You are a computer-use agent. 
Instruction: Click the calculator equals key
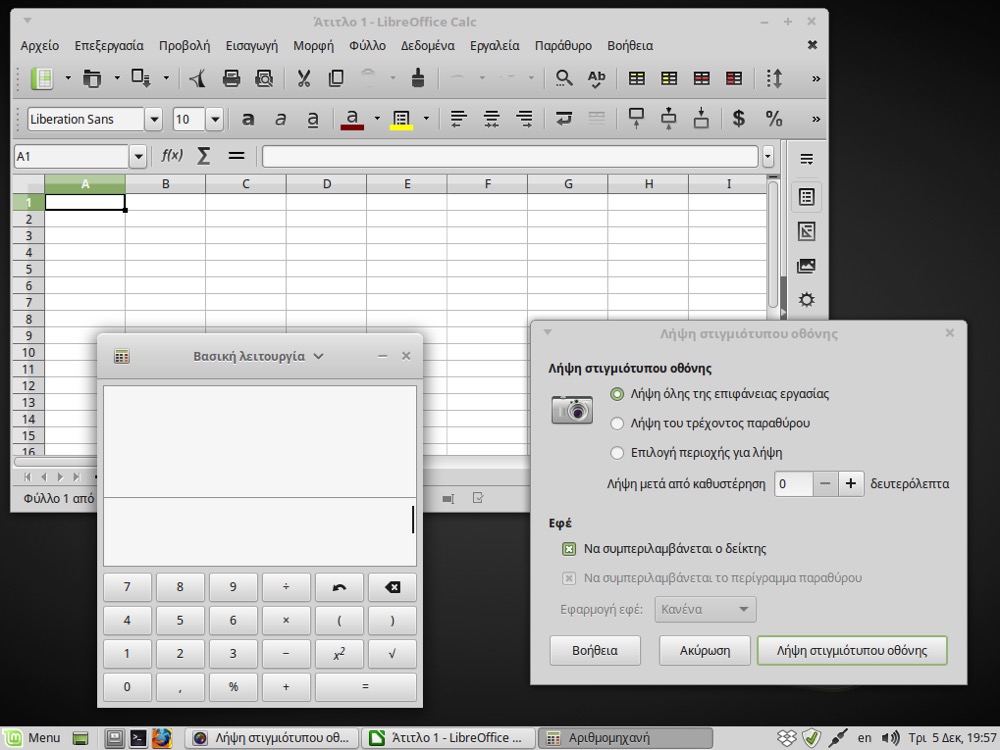(x=365, y=687)
